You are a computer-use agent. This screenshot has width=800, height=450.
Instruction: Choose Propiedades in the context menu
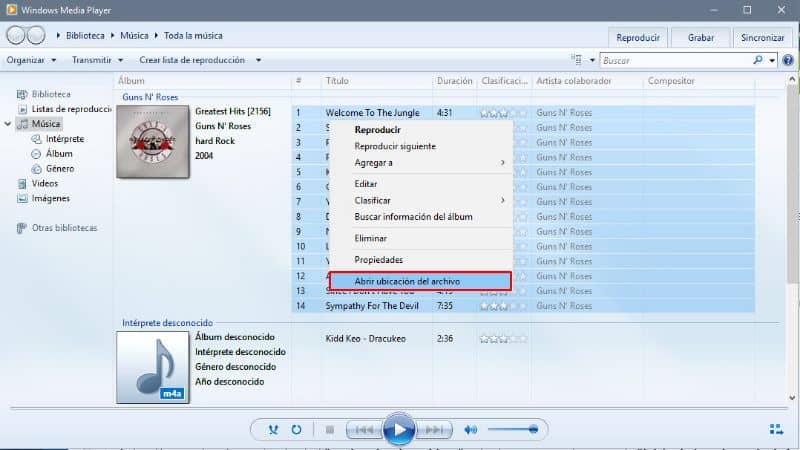[421, 260]
